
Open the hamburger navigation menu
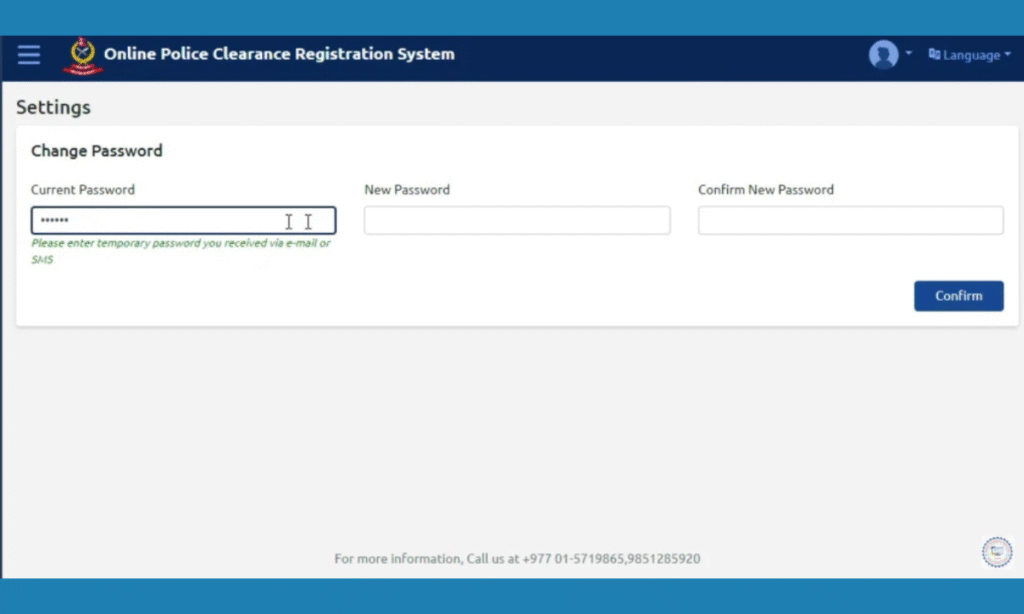(28, 55)
